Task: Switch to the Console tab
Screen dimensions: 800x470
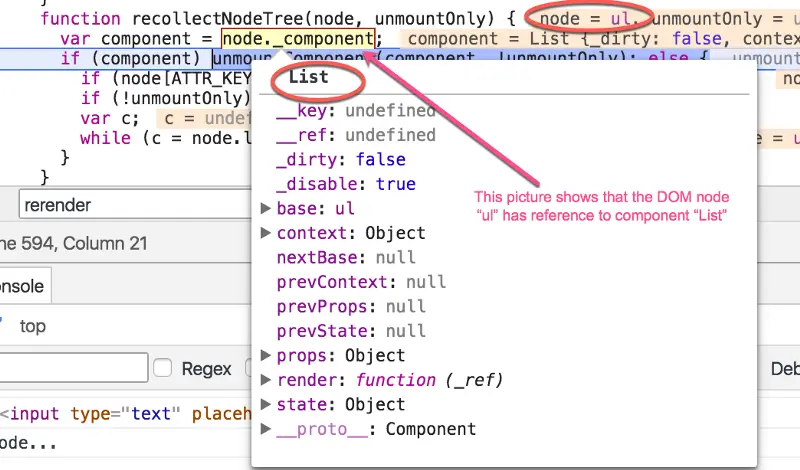Action: pos(22,286)
